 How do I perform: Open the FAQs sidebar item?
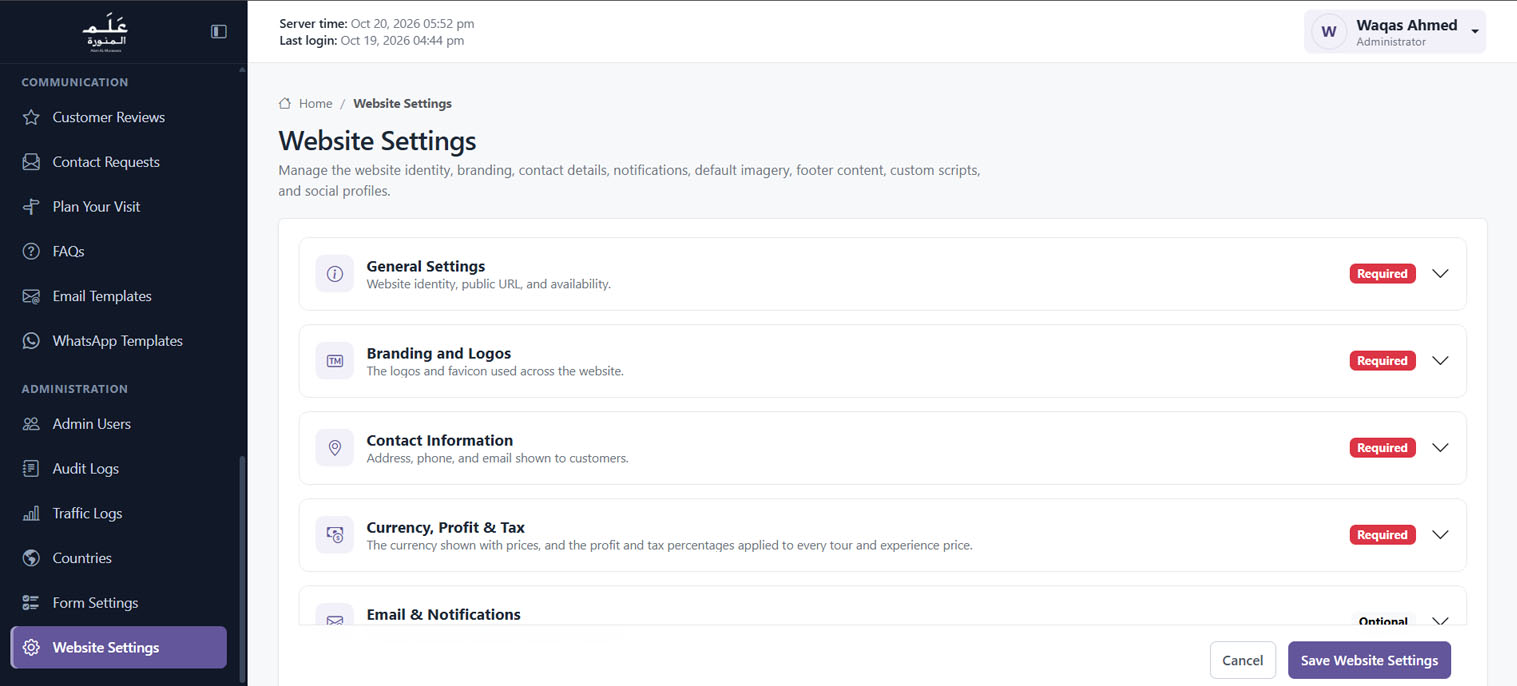click(119, 251)
